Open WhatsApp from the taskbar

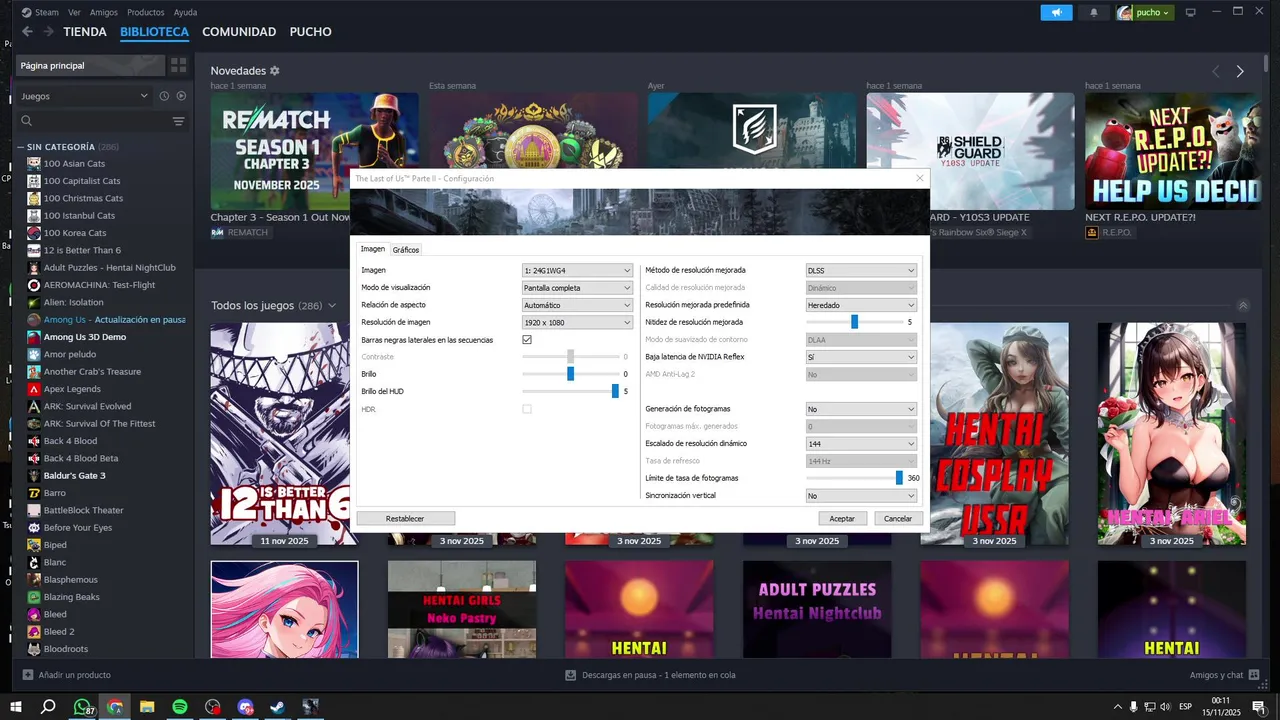pyautogui.click(x=82, y=707)
